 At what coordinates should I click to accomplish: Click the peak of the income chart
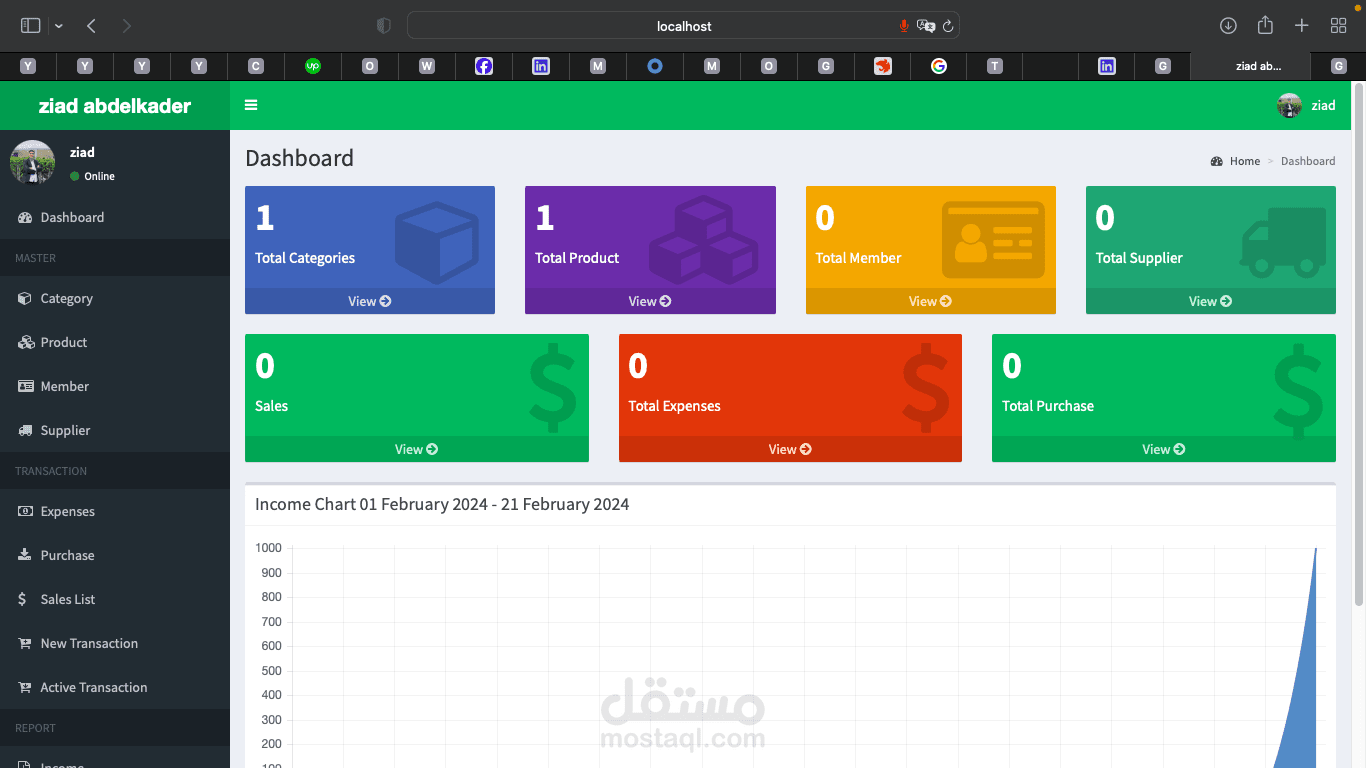click(1316, 550)
